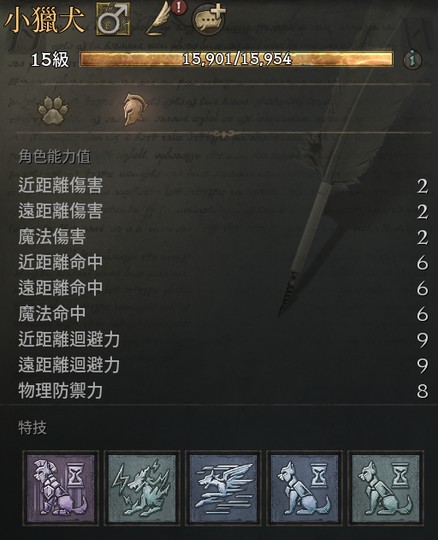Click the 小獵犬 name title
This screenshot has height=540, width=438.
click(45, 19)
